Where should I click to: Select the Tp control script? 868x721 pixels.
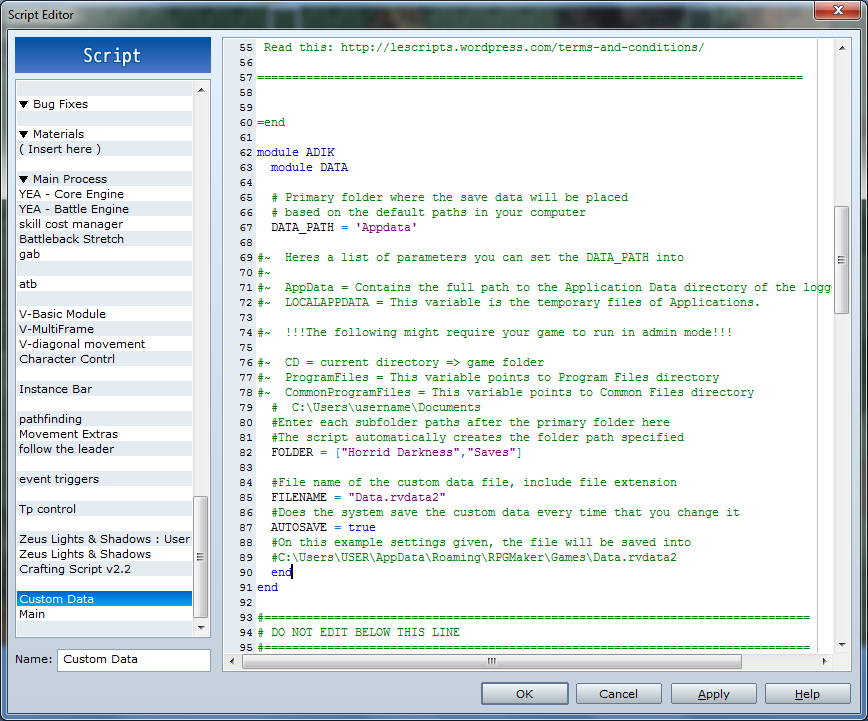[x=105, y=509]
